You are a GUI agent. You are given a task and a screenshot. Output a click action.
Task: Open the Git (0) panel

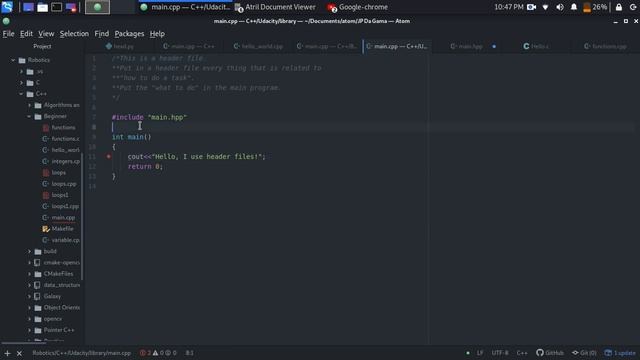[x=584, y=353]
